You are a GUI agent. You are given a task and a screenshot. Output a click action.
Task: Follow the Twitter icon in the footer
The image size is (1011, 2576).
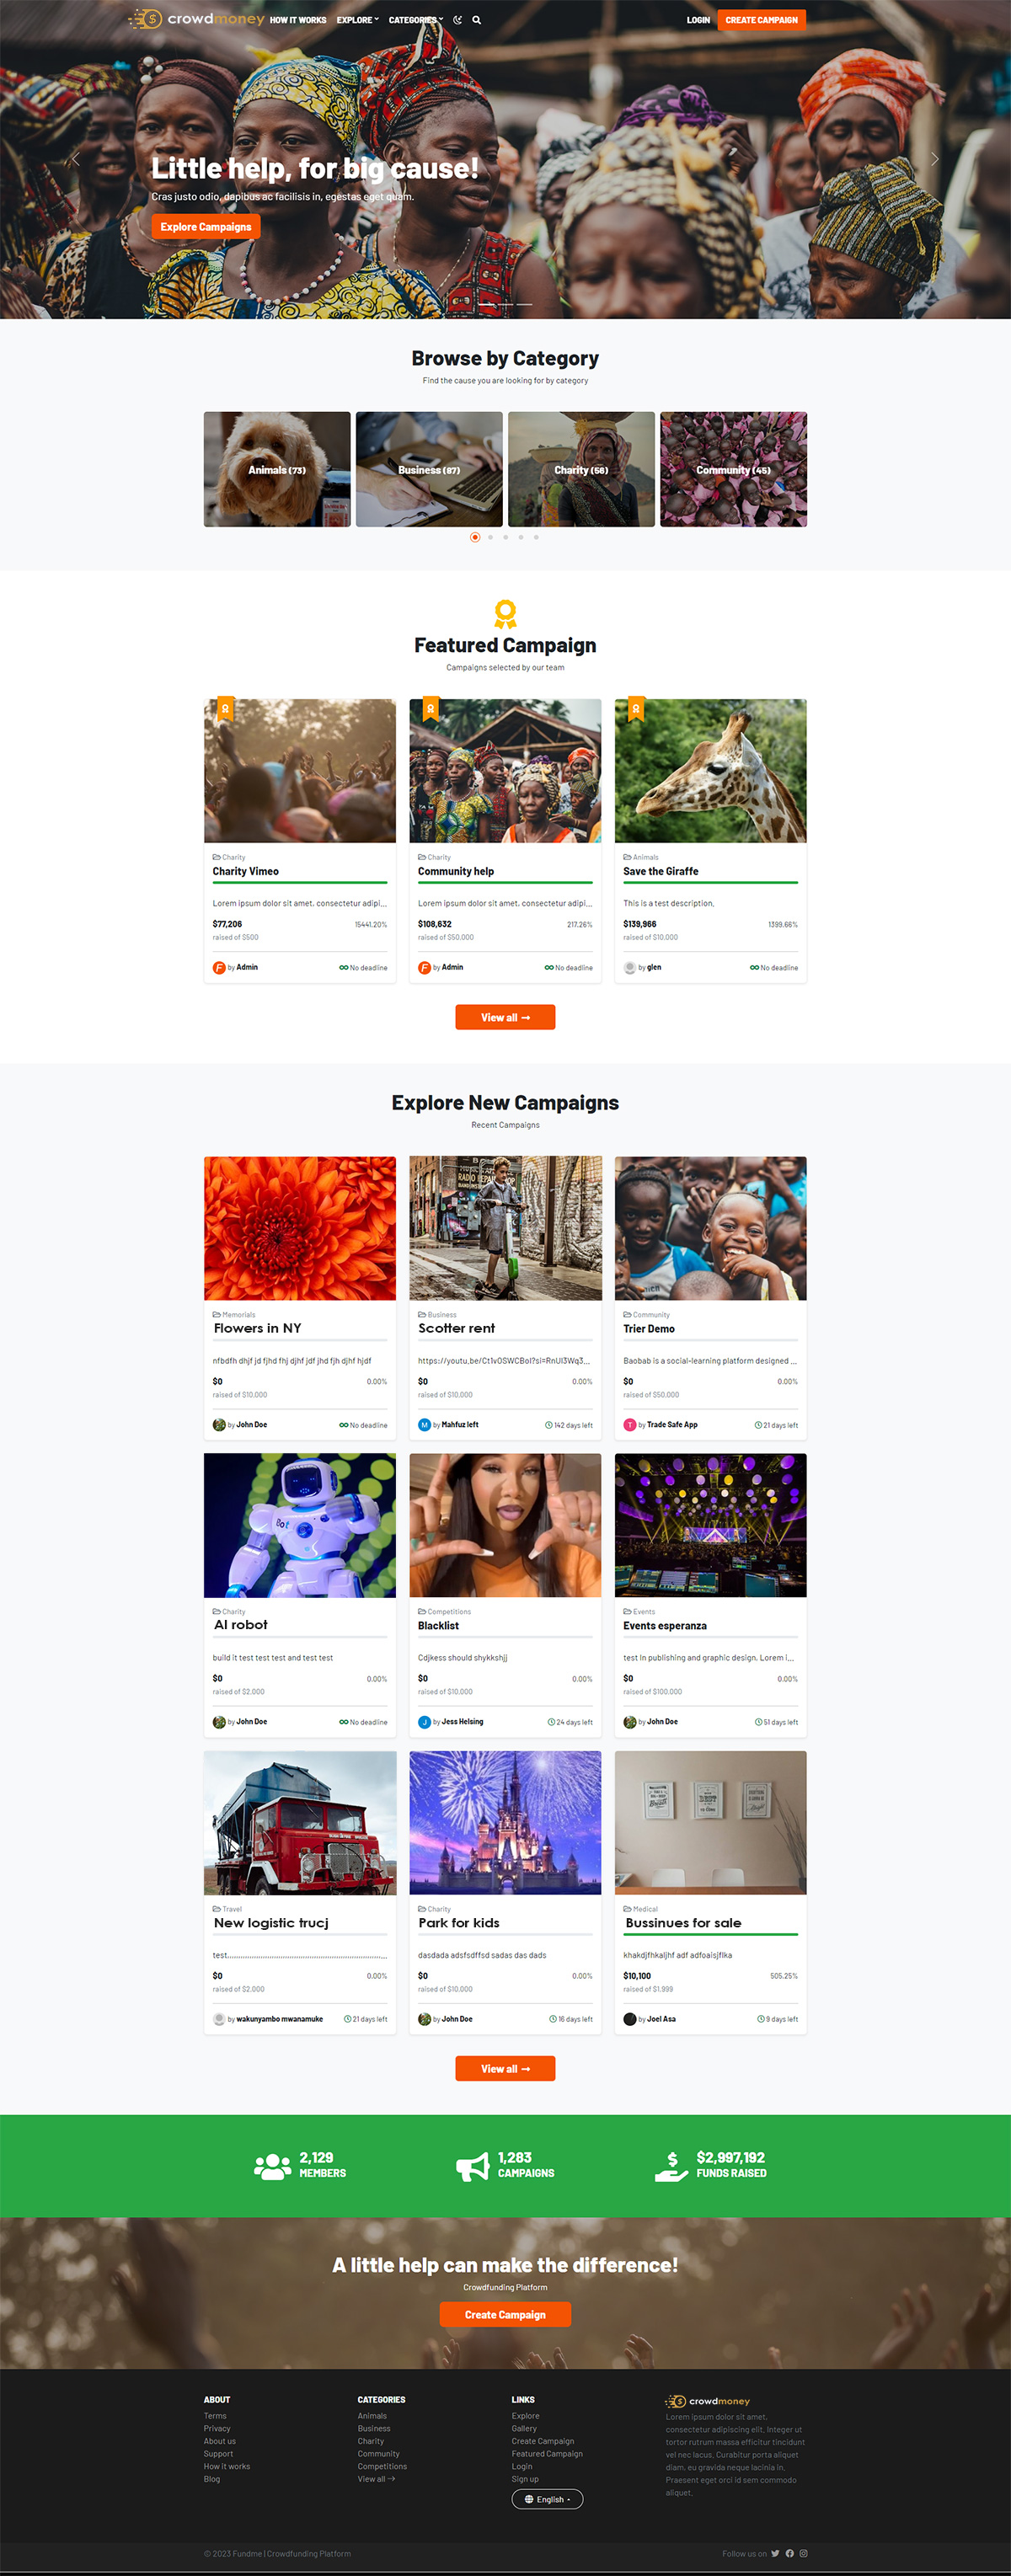(775, 2553)
